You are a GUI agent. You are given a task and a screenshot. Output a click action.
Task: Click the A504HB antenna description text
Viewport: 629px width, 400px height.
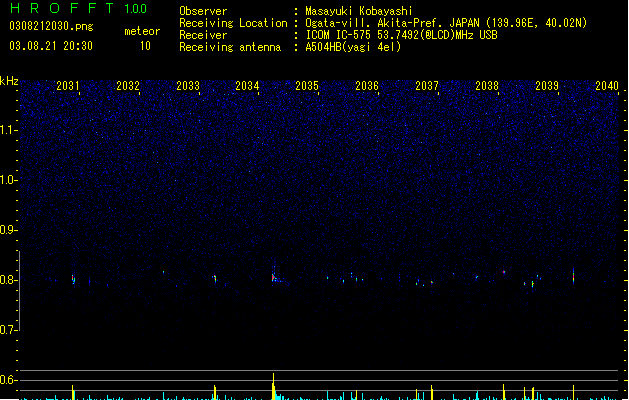[353, 47]
